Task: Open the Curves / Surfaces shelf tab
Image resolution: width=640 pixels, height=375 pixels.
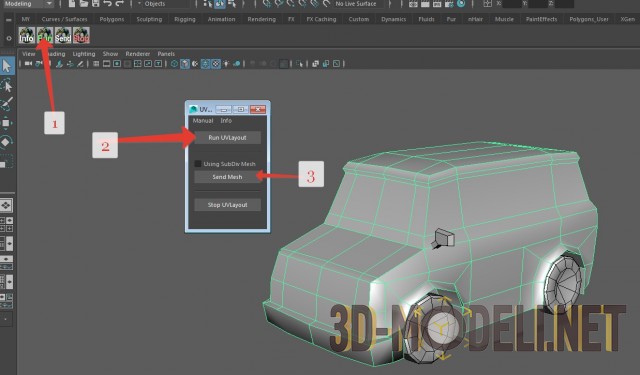Action: pos(64,19)
